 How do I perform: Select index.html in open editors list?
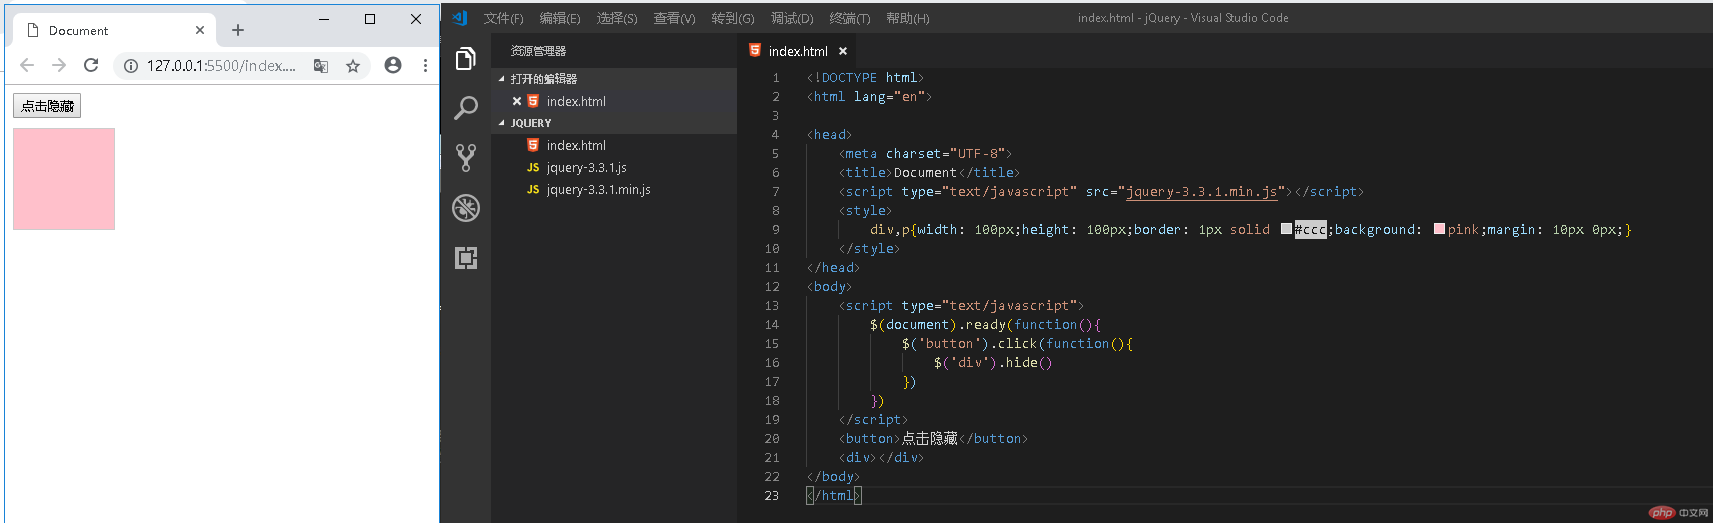pyautogui.click(x=576, y=101)
